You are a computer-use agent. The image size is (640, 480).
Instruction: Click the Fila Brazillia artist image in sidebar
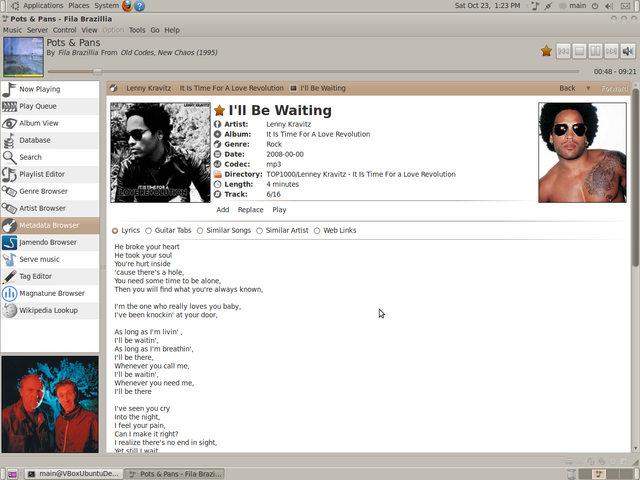tap(50, 404)
